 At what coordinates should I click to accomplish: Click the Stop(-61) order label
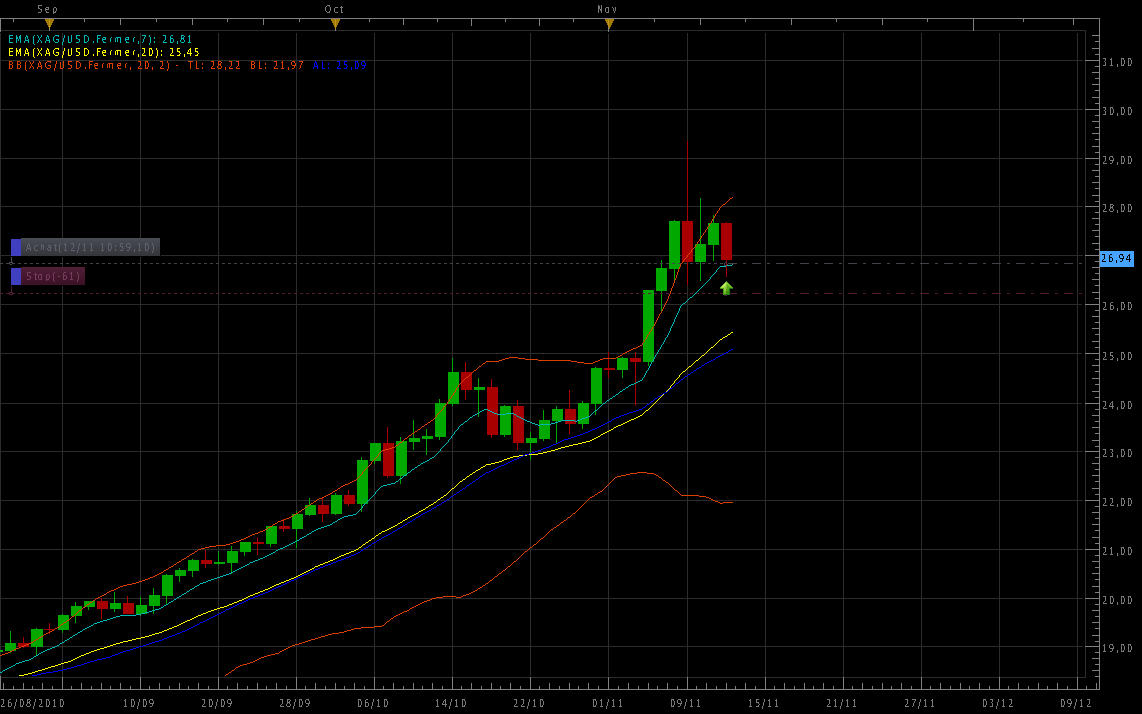(x=53, y=276)
